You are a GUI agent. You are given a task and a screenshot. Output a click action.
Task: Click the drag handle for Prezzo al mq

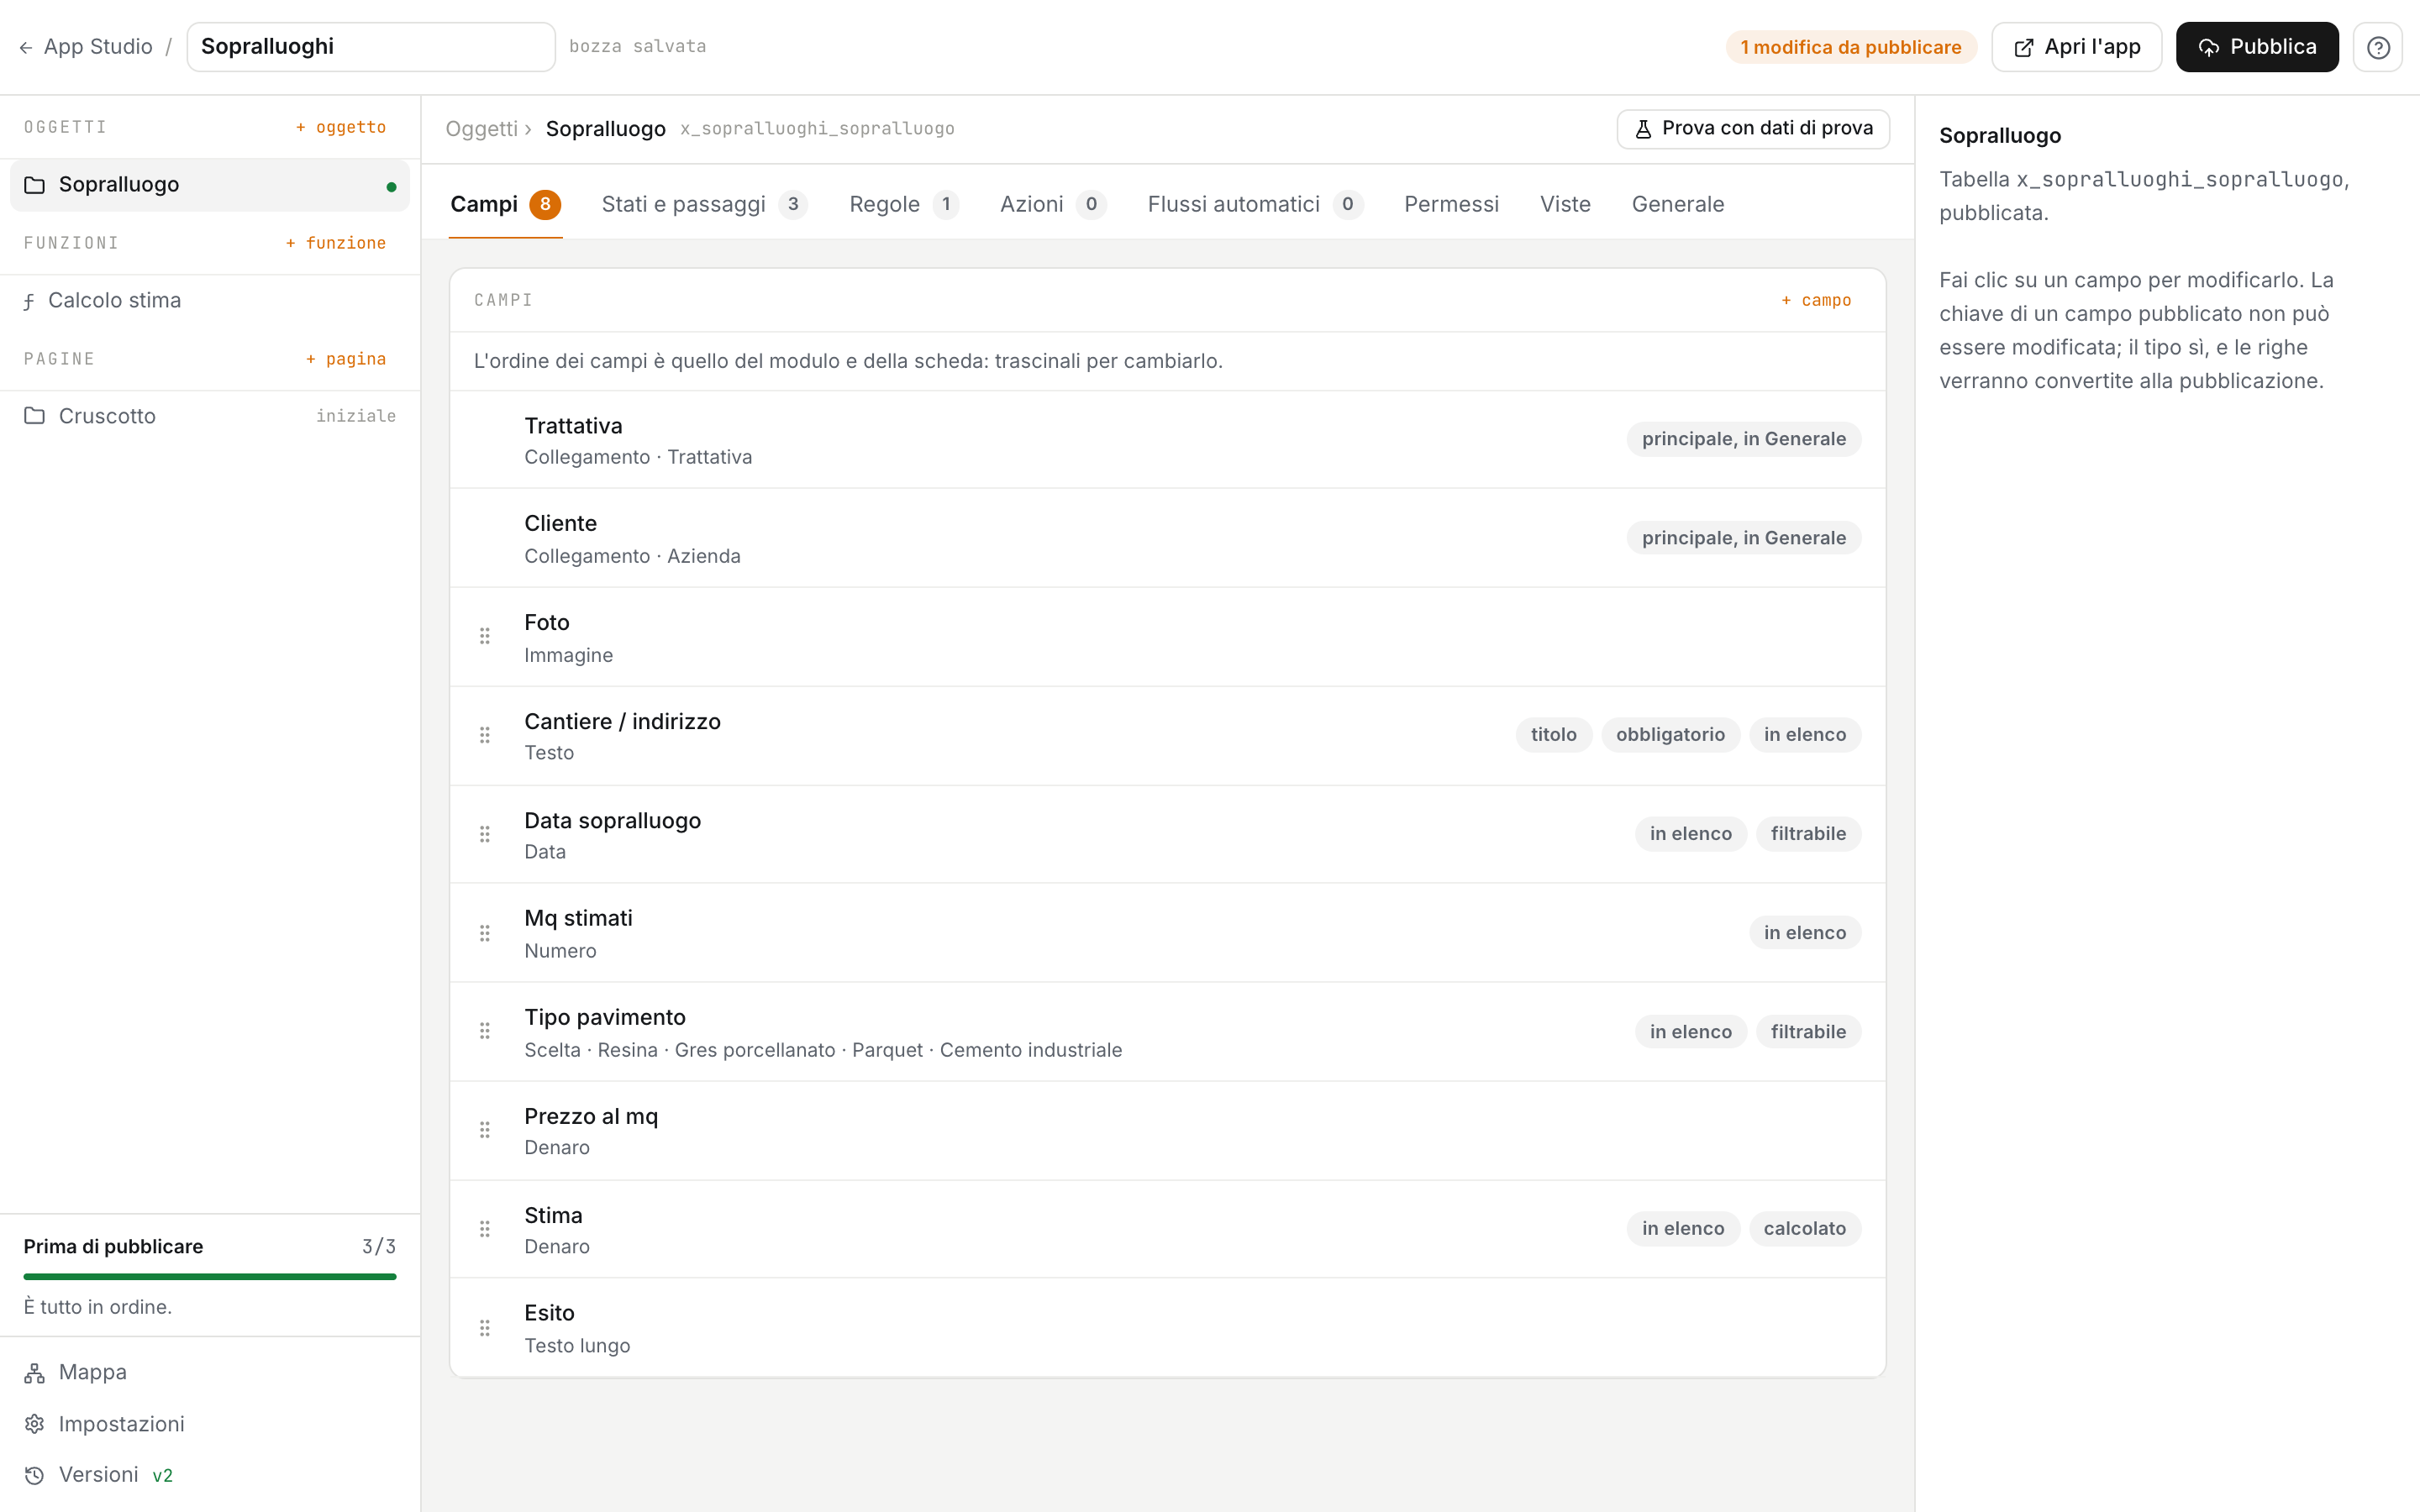click(x=485, y=1130)
